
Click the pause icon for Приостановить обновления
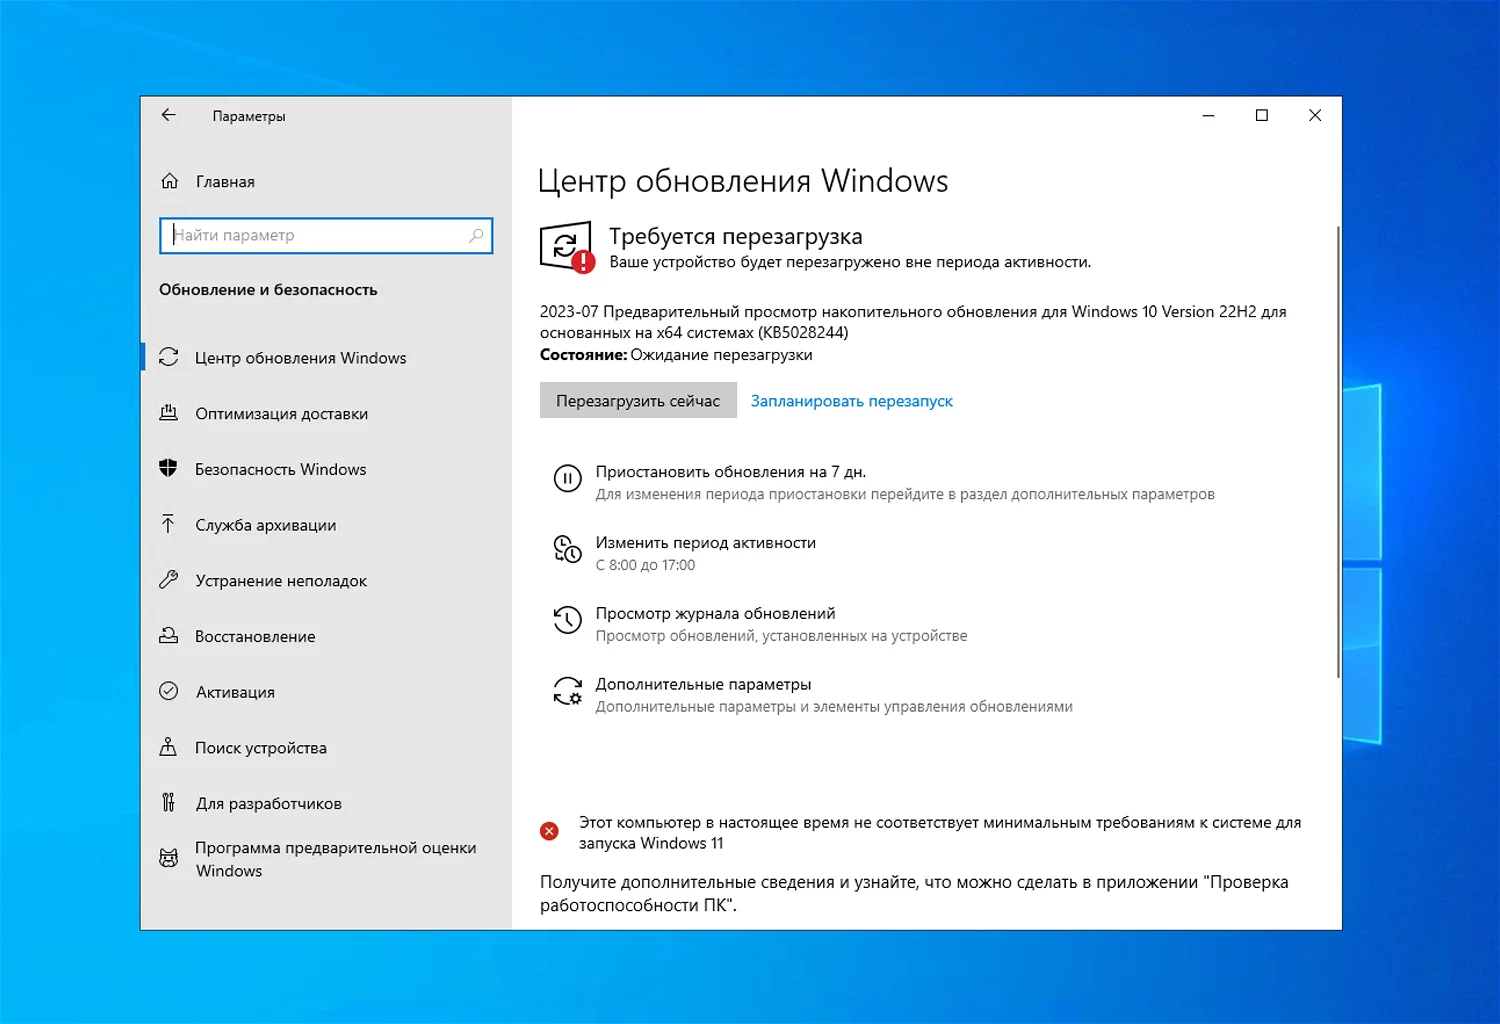(x=567, y=479)
